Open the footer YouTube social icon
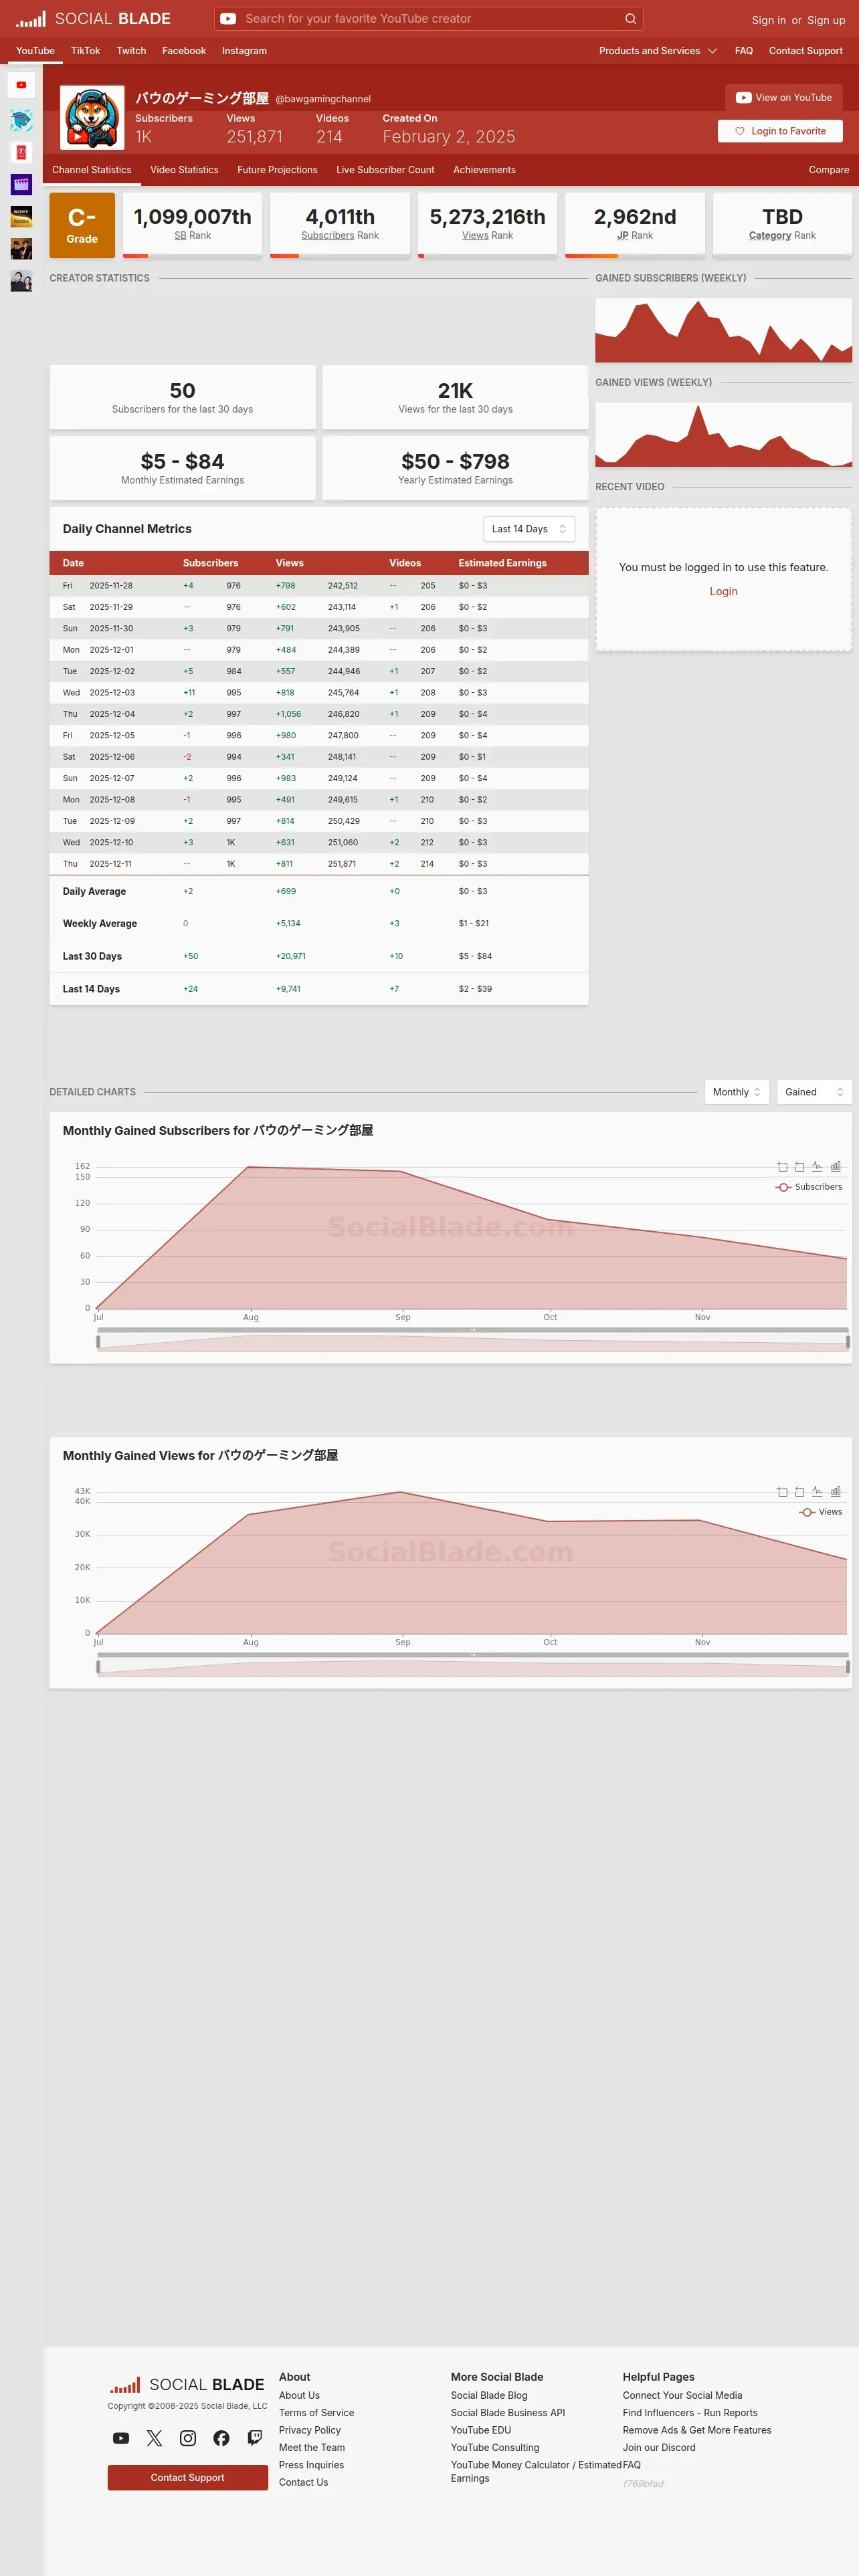Screen dimensions: 859x2576 tap(121, 2438)
